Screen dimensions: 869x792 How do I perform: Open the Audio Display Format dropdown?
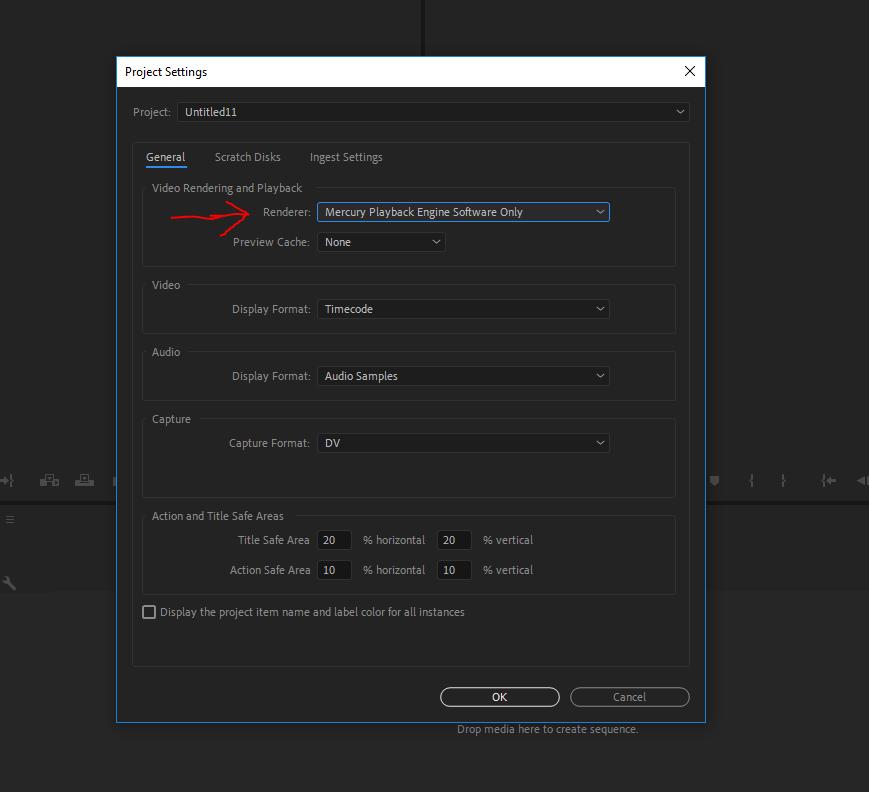pos(463,376)
